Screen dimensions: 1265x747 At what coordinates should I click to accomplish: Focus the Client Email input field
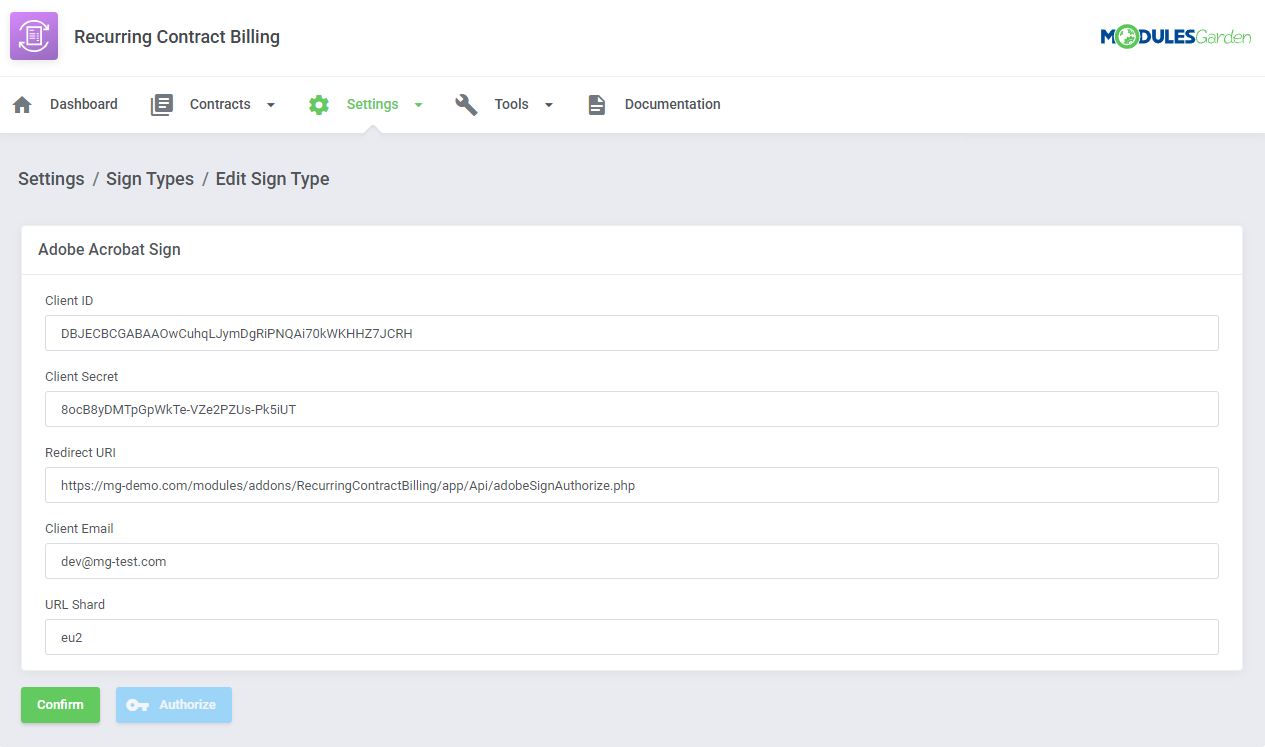(632, 561)
